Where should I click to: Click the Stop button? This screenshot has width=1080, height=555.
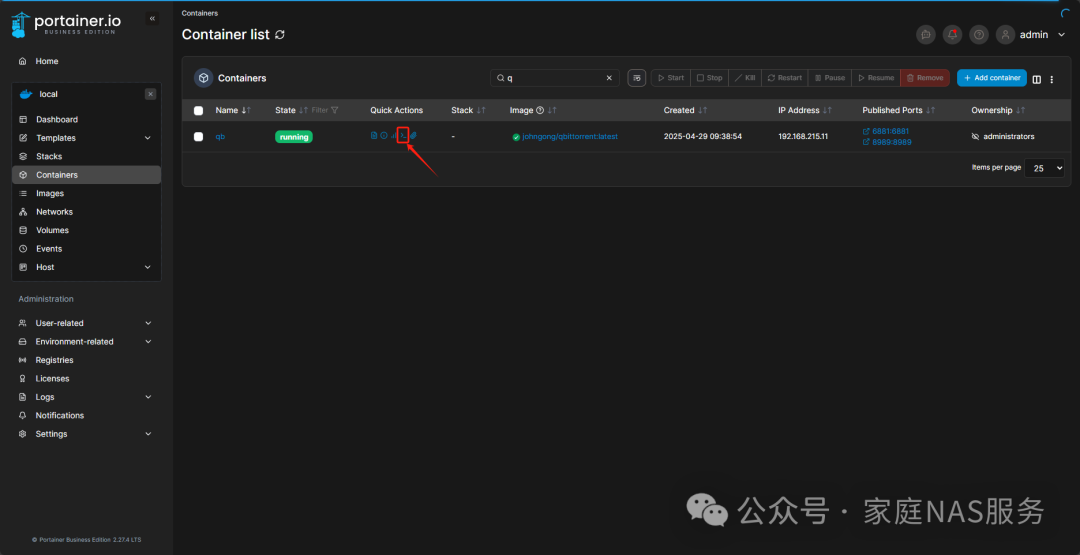709,78
